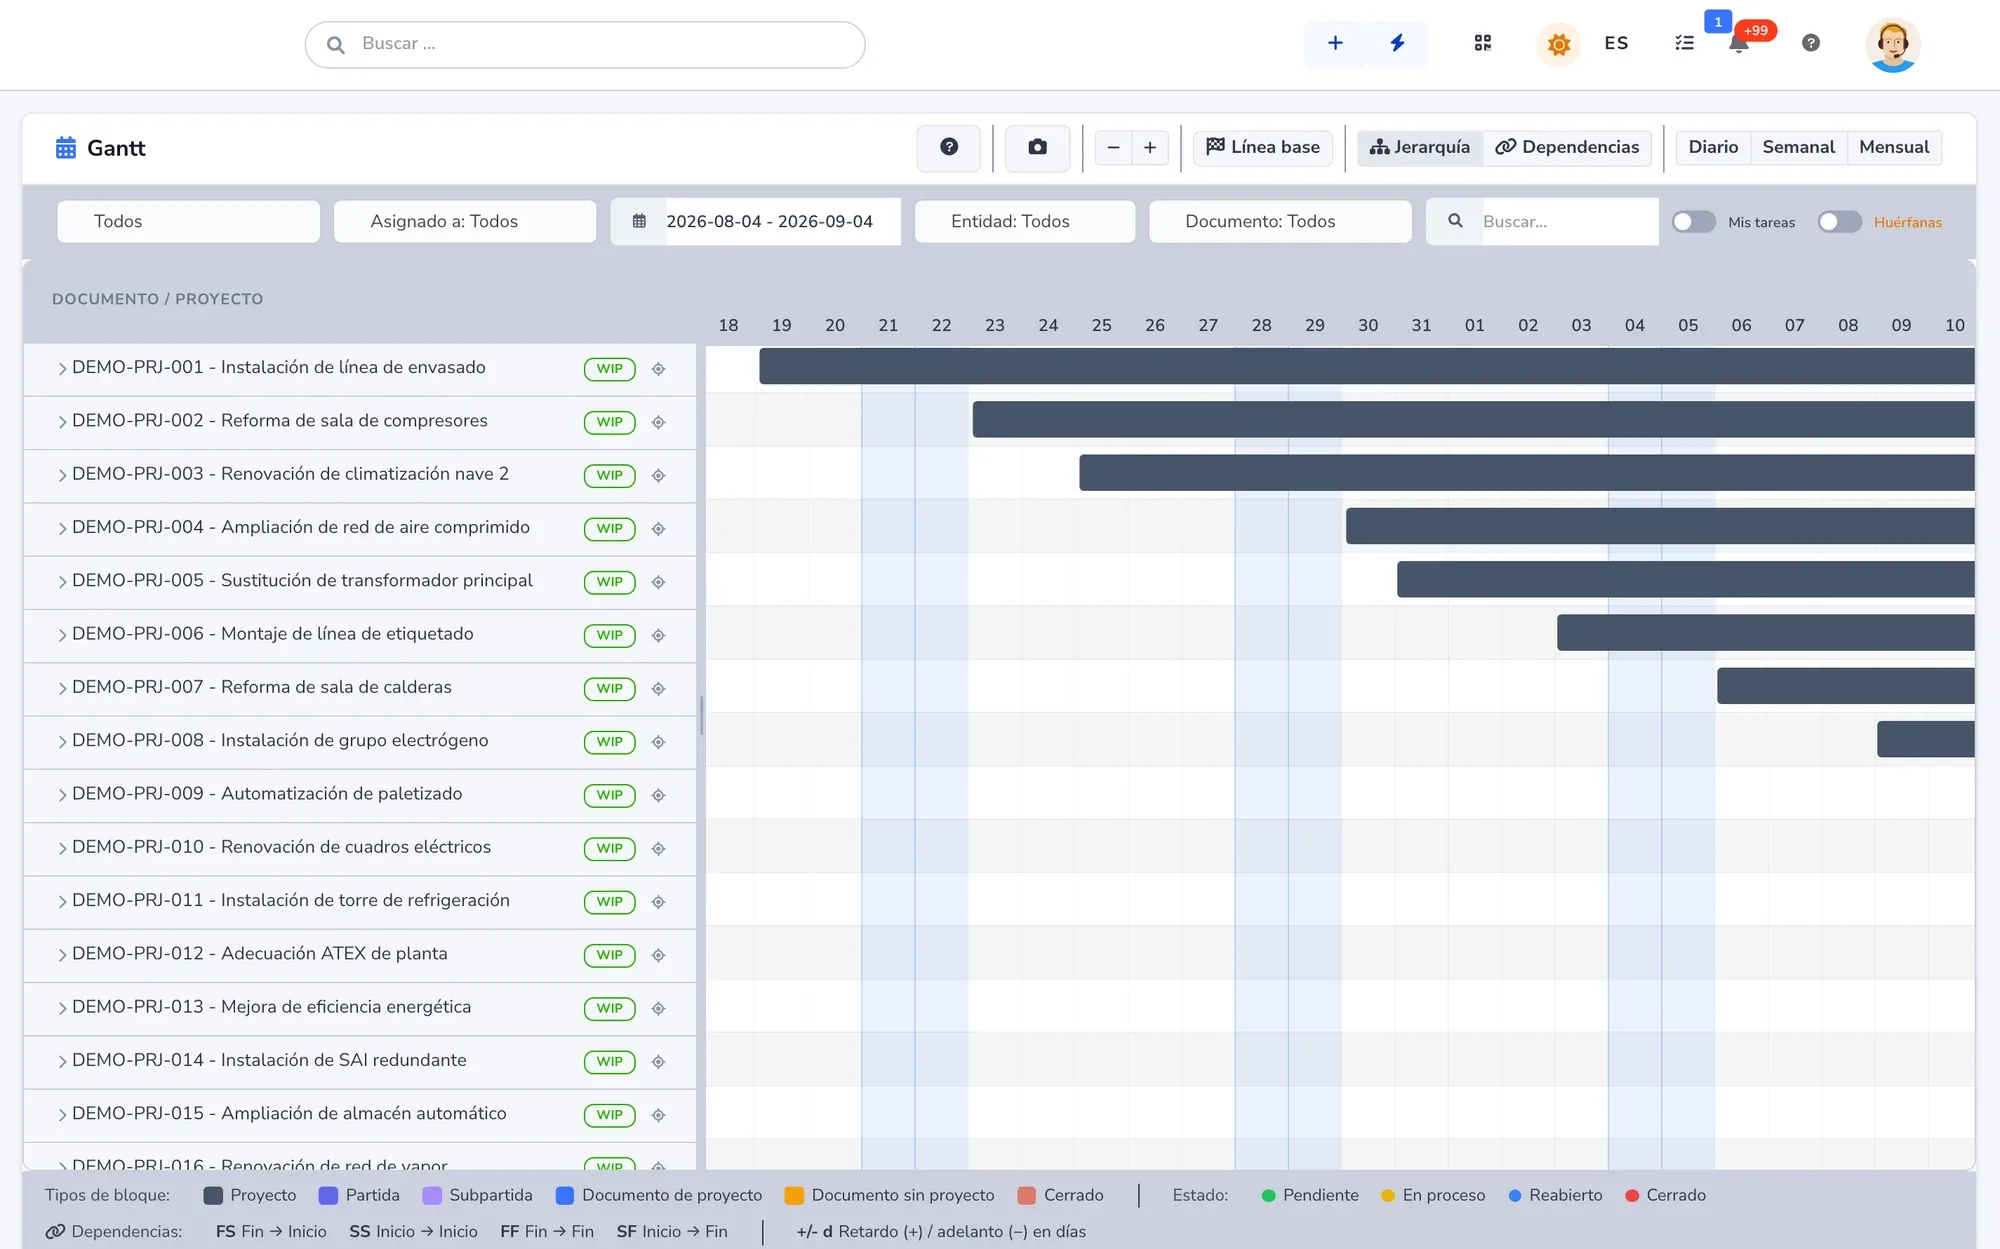The image size is (2000, 1249).
Task: Zoom in the Gantt with plus button
Action: click(x=1150, y=148)
